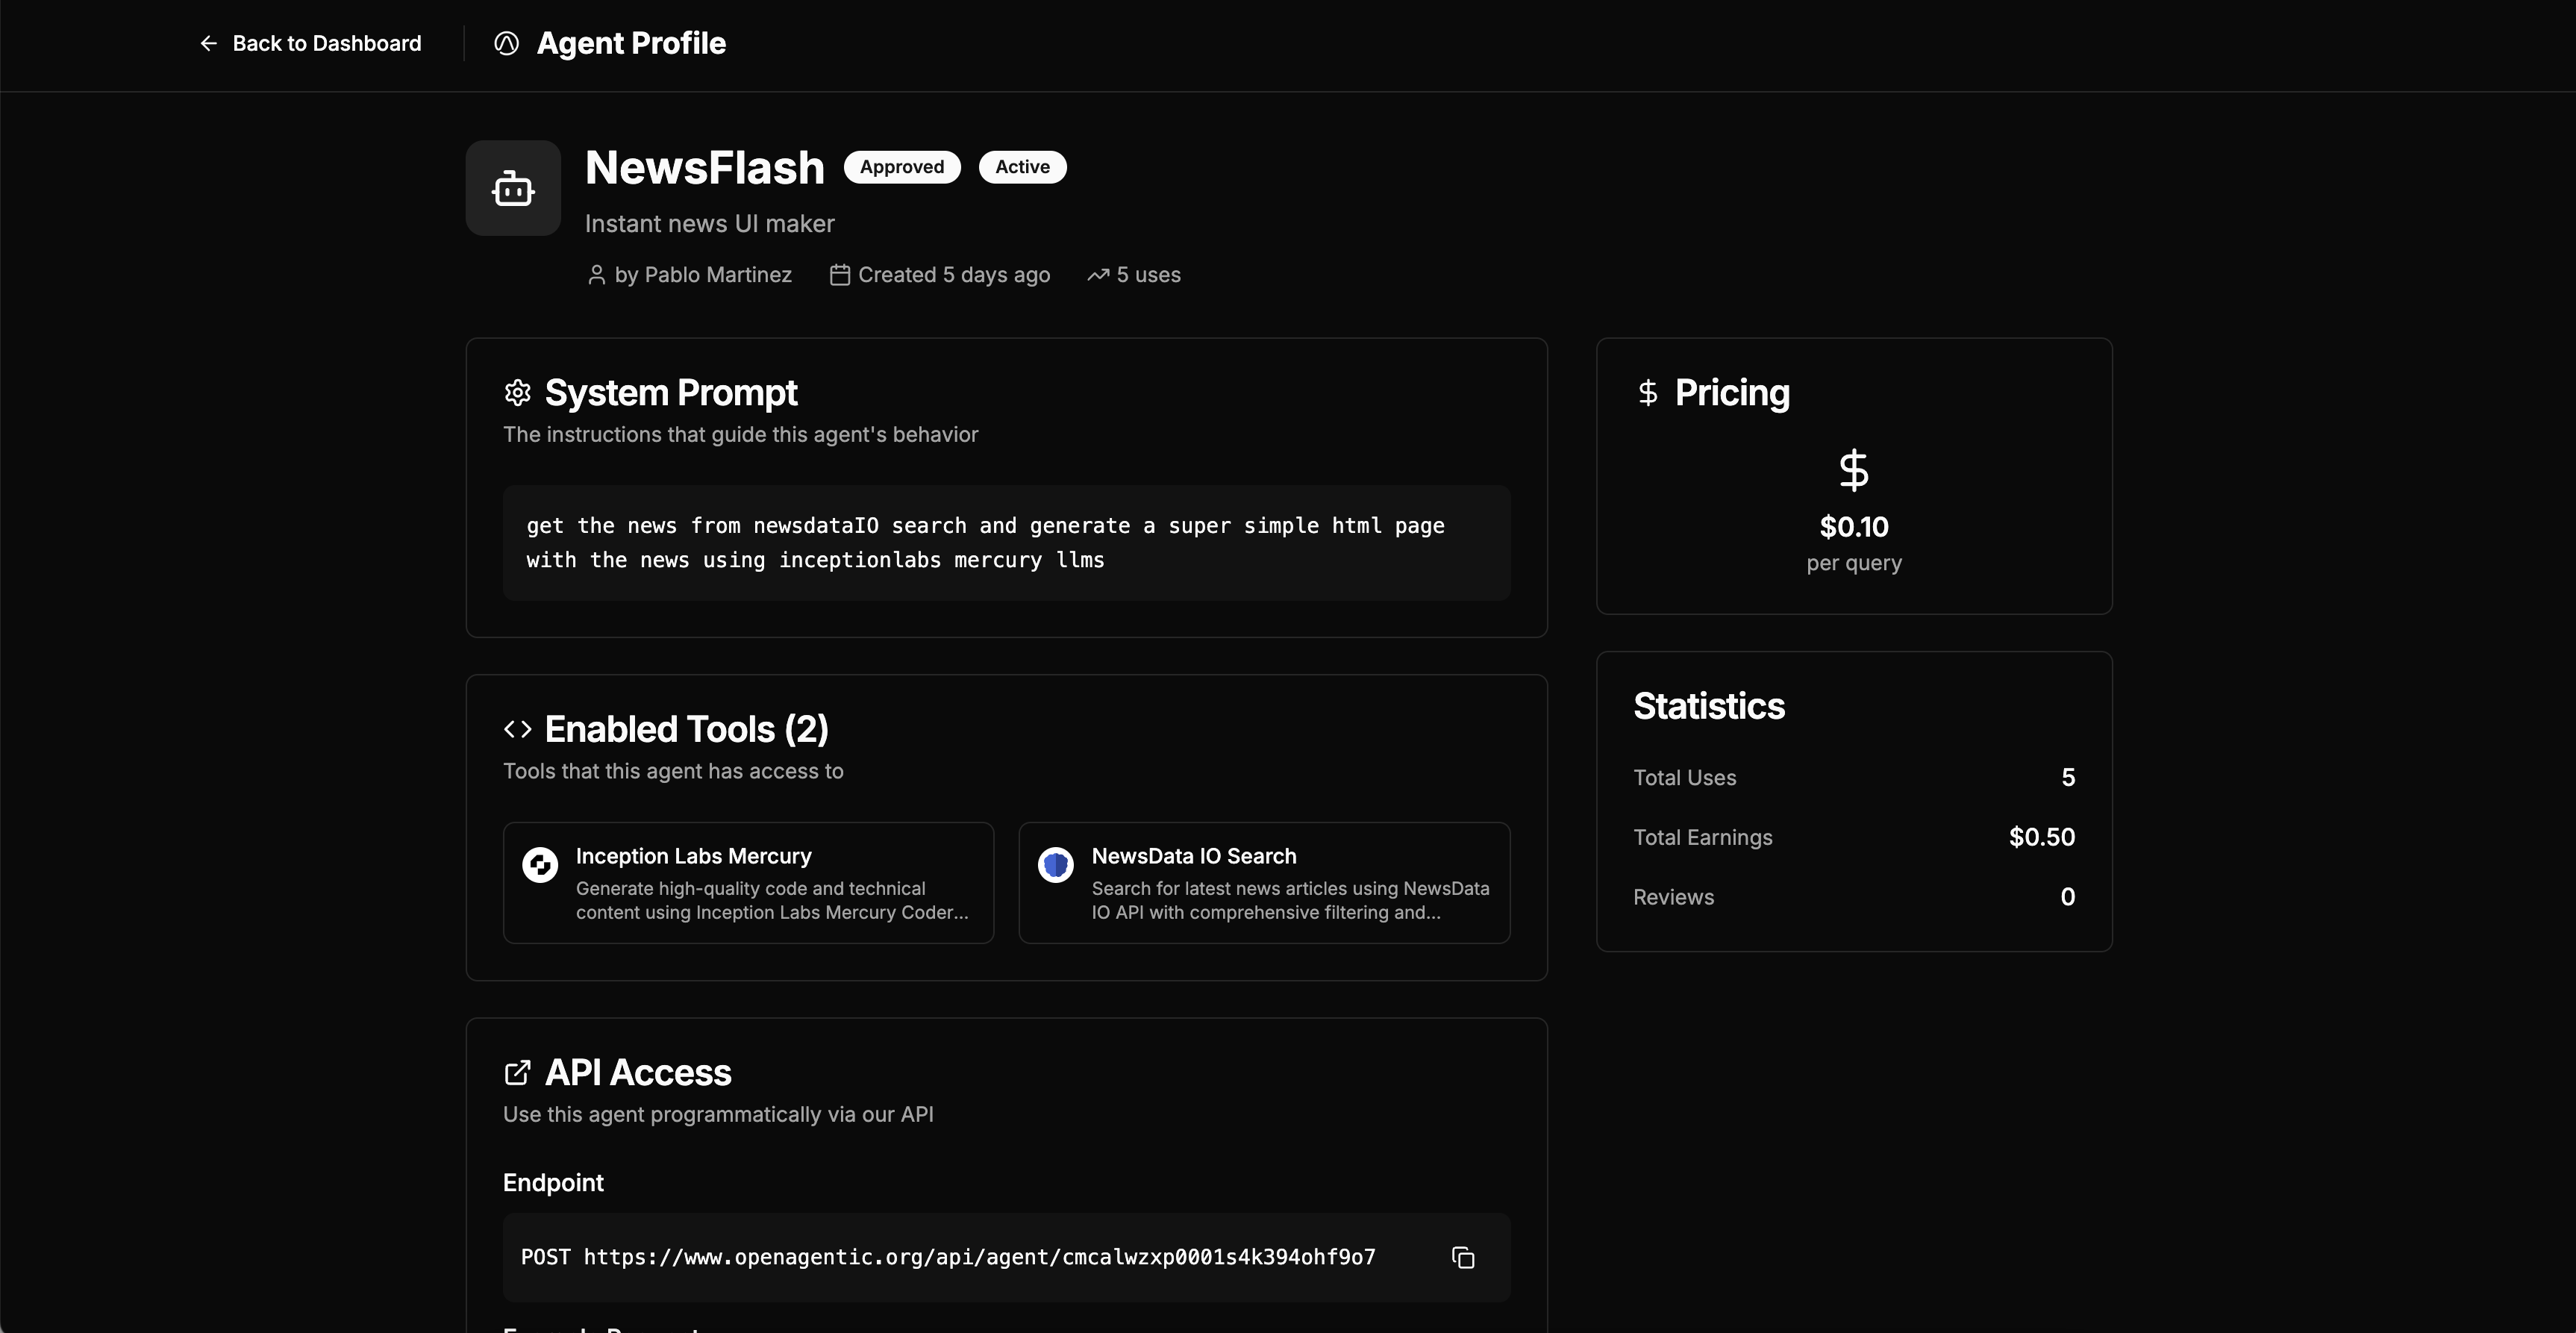This screenshot has width=2576, height=1333.
Task: Click the Approved status badge
Action: point(902,167)
